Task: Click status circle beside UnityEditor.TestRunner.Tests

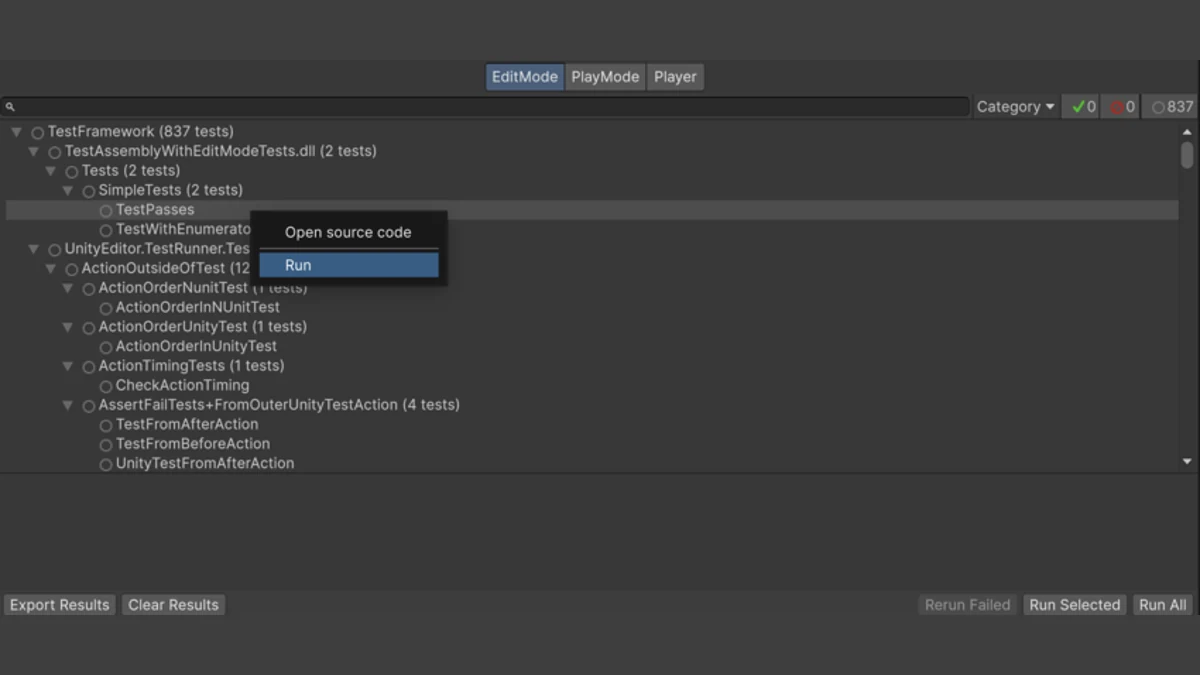Action: (x=55, y=250)
